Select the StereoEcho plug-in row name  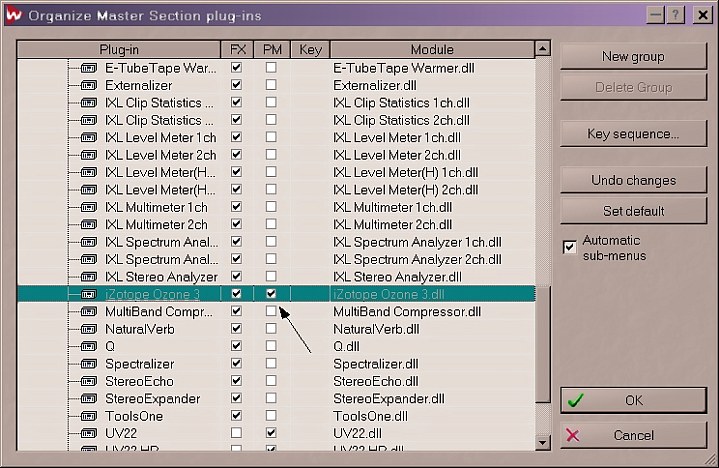(x=139, y=381)
